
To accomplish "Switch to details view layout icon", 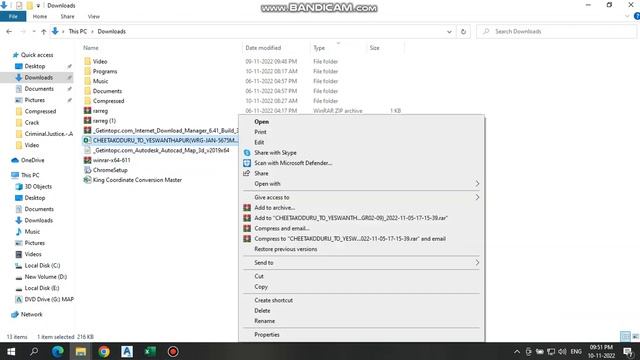I will 625,336.
